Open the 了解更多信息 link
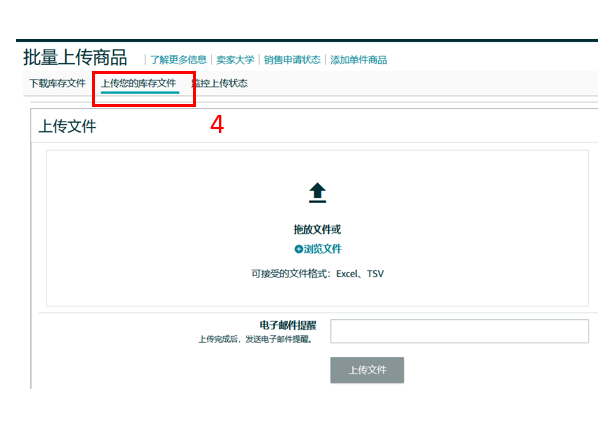This screenshot has width=616, height=422. click(x=180, y=60)
